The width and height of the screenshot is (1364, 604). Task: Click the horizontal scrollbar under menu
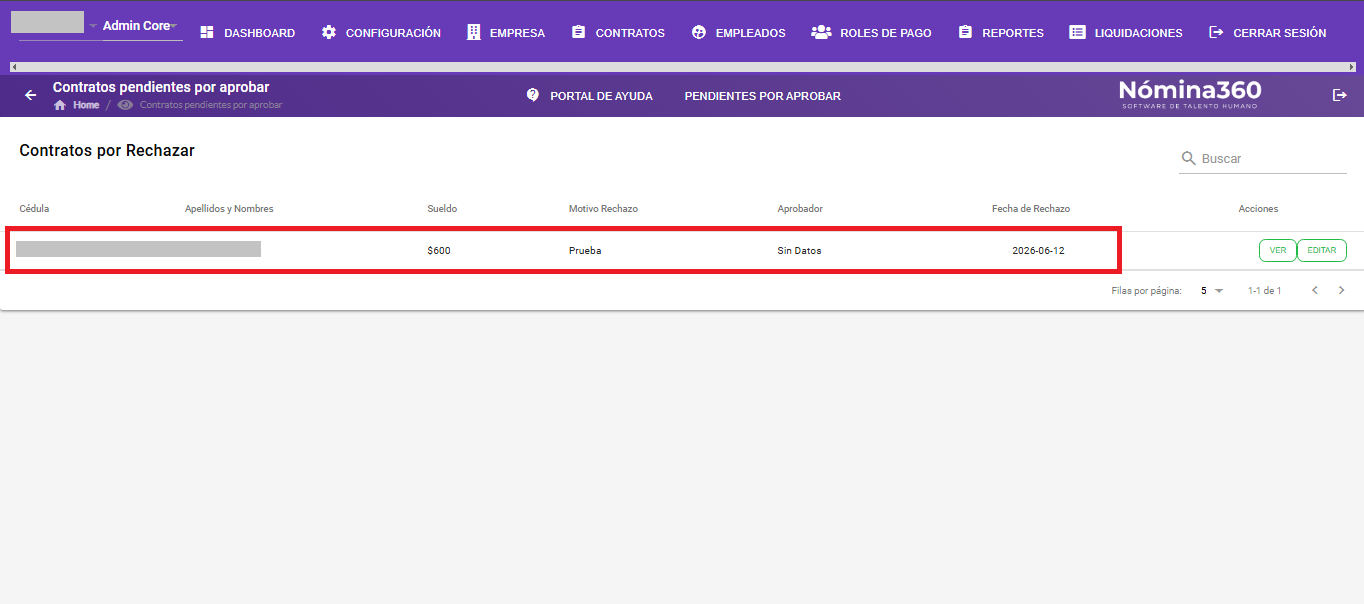click(x=682, y=67)
